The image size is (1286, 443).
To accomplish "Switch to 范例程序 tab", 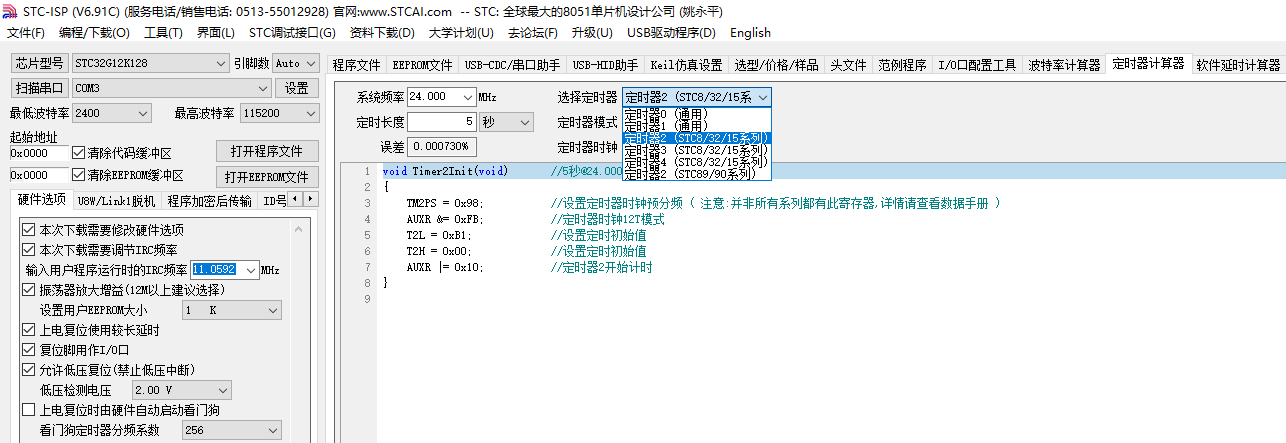I will tap(902, 65).
